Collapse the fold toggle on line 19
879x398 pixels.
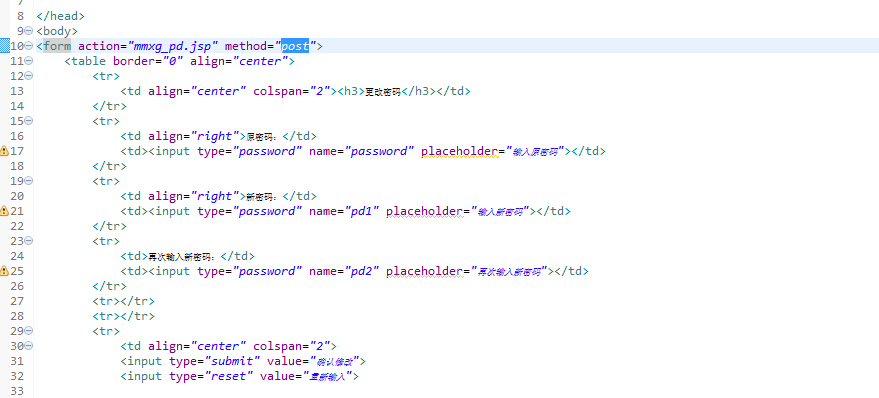tap(29, 181)
